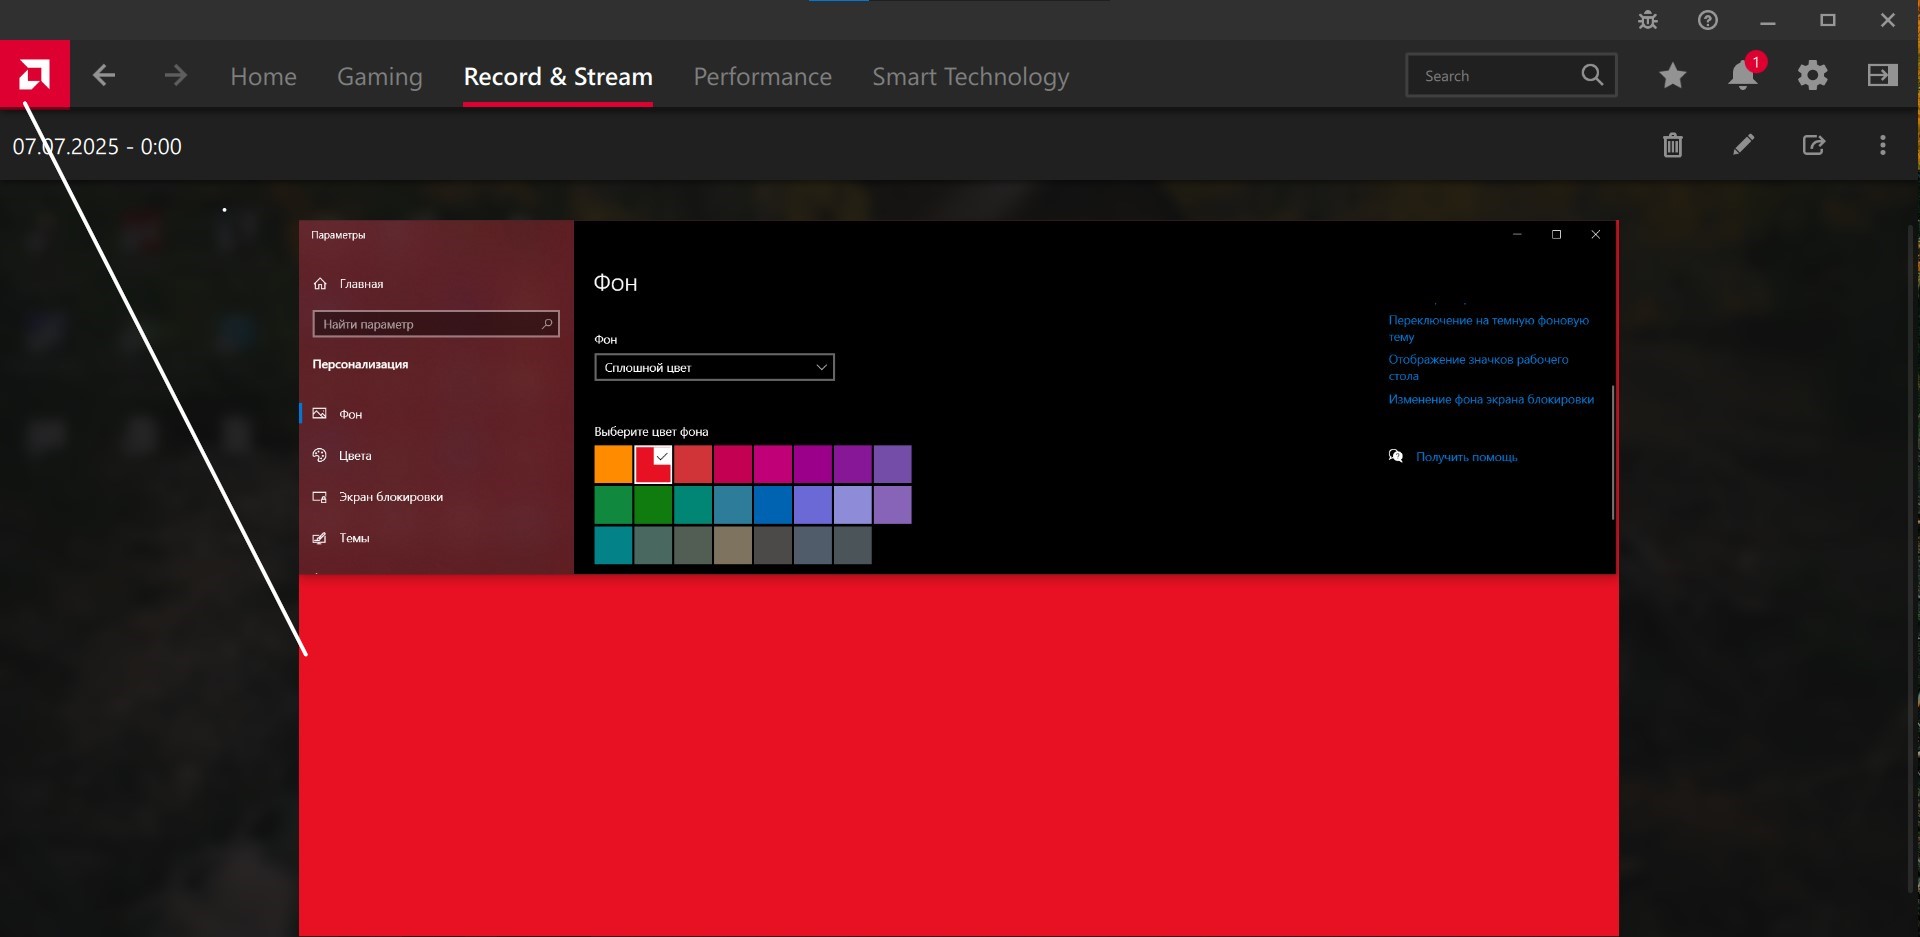Screen dimensions: 1920x937
Task: Open the help question mark icon
Action: click(1708, 20)
